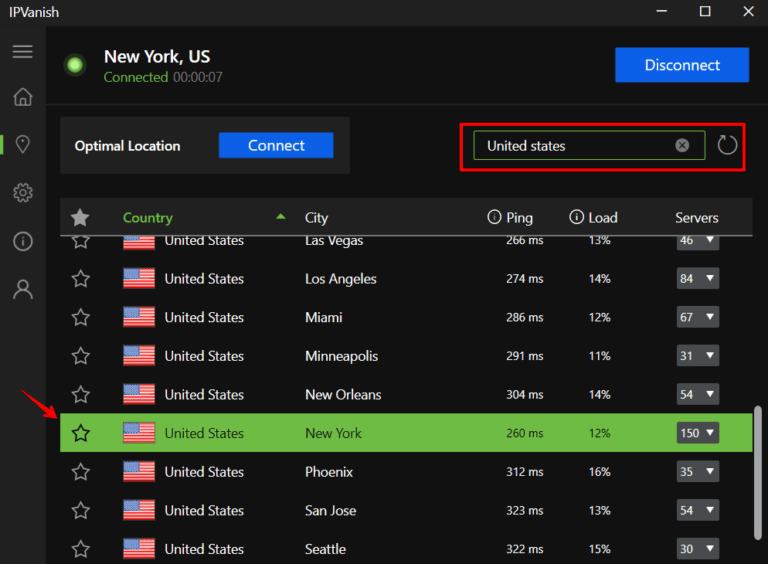768x564 pixels.
Task: Open the Locations pin icon in sidebar
Action: pyautogui.click(x=22, y=145)
